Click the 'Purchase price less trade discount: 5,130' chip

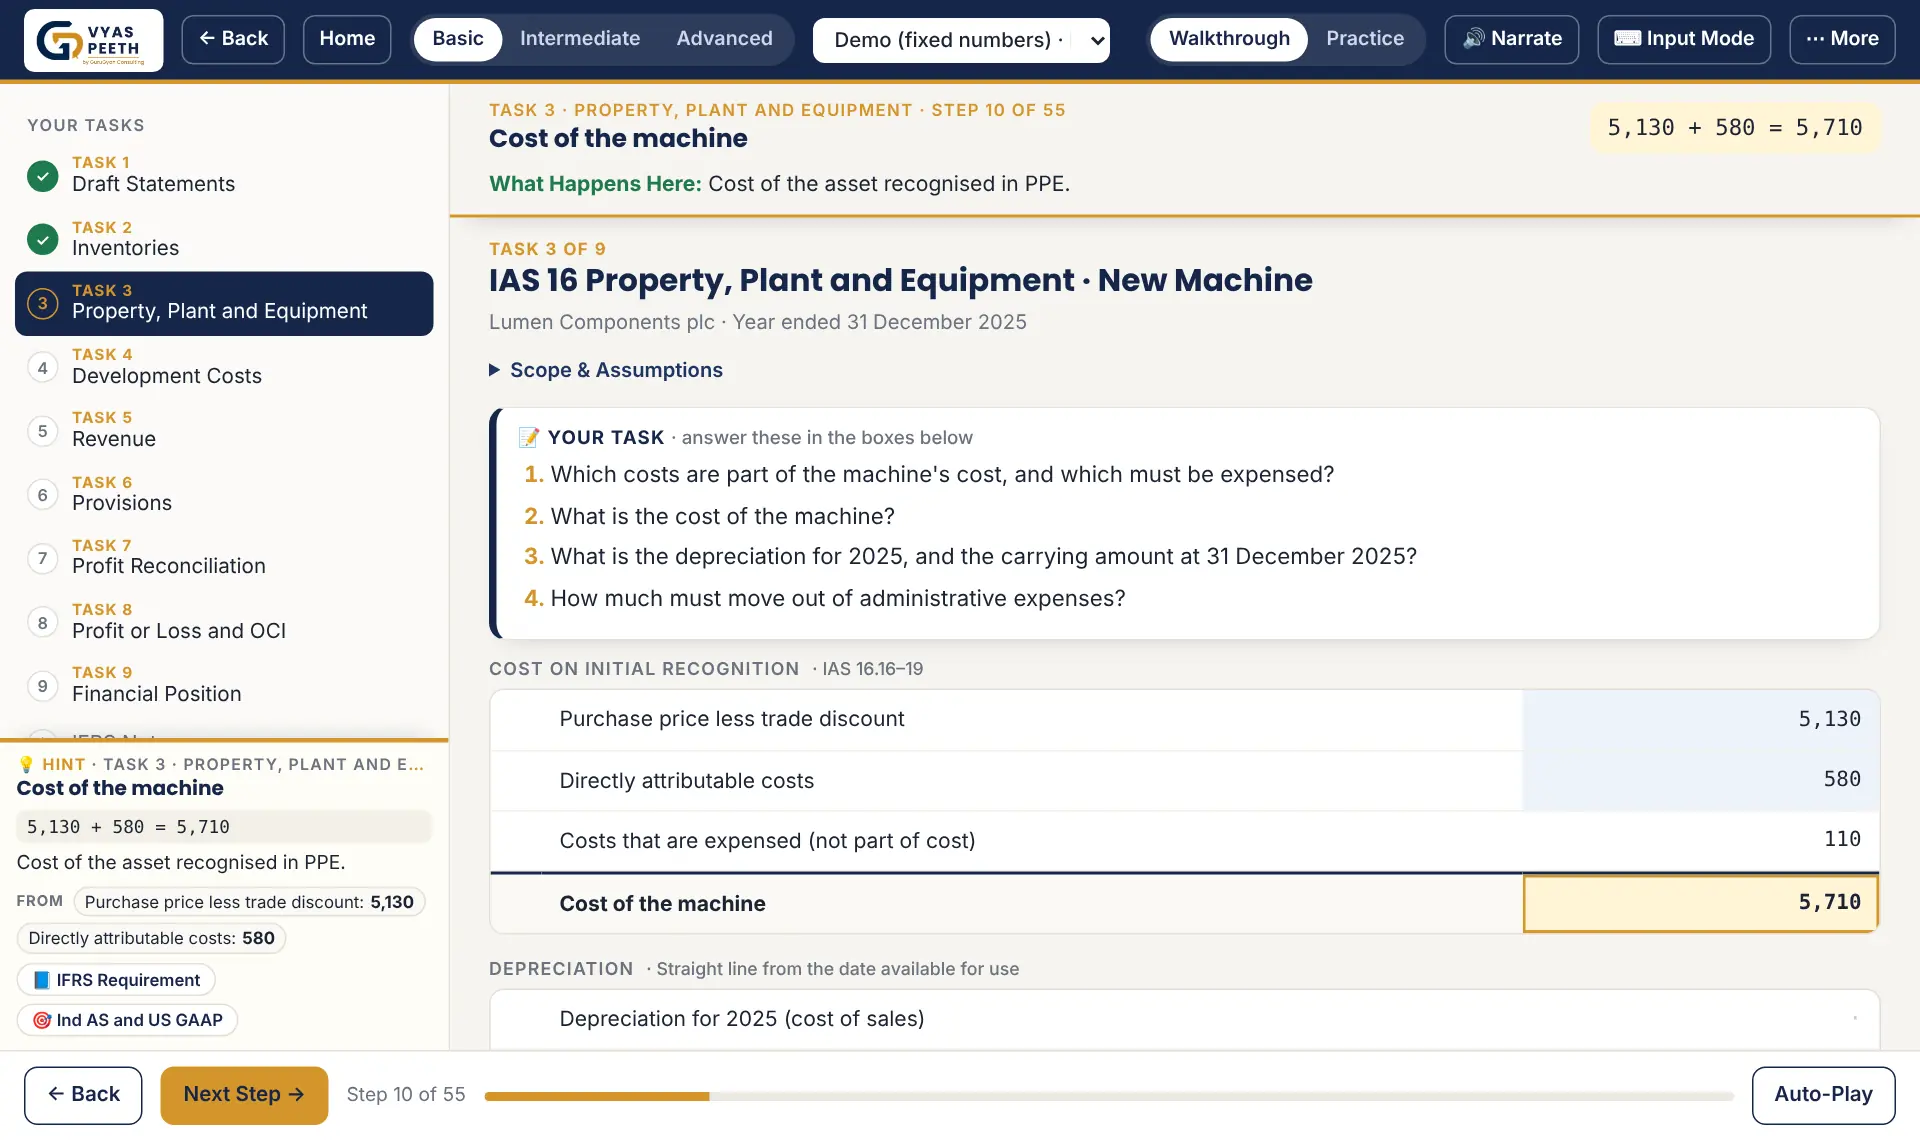249,902
